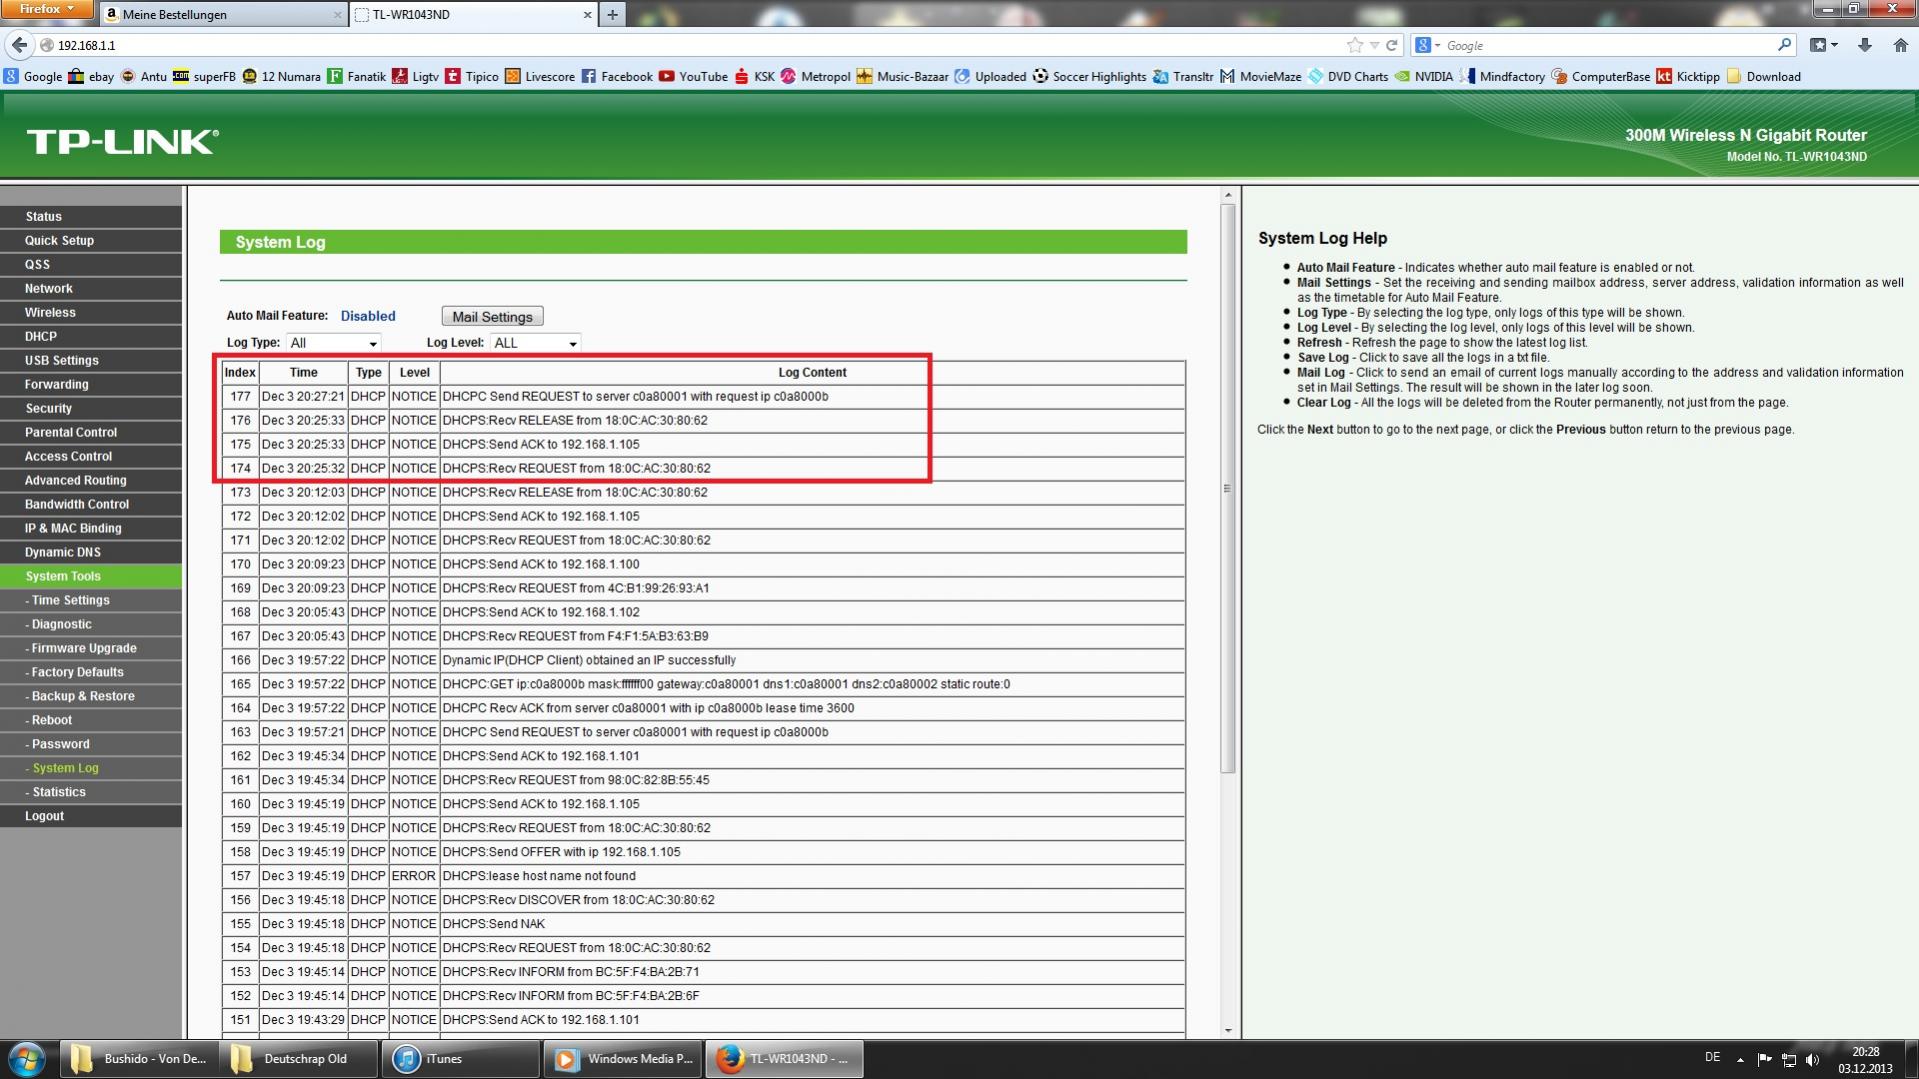
Task: Open the Statistics submenu link
Action: pyautogui.click(x=91, y=792)
